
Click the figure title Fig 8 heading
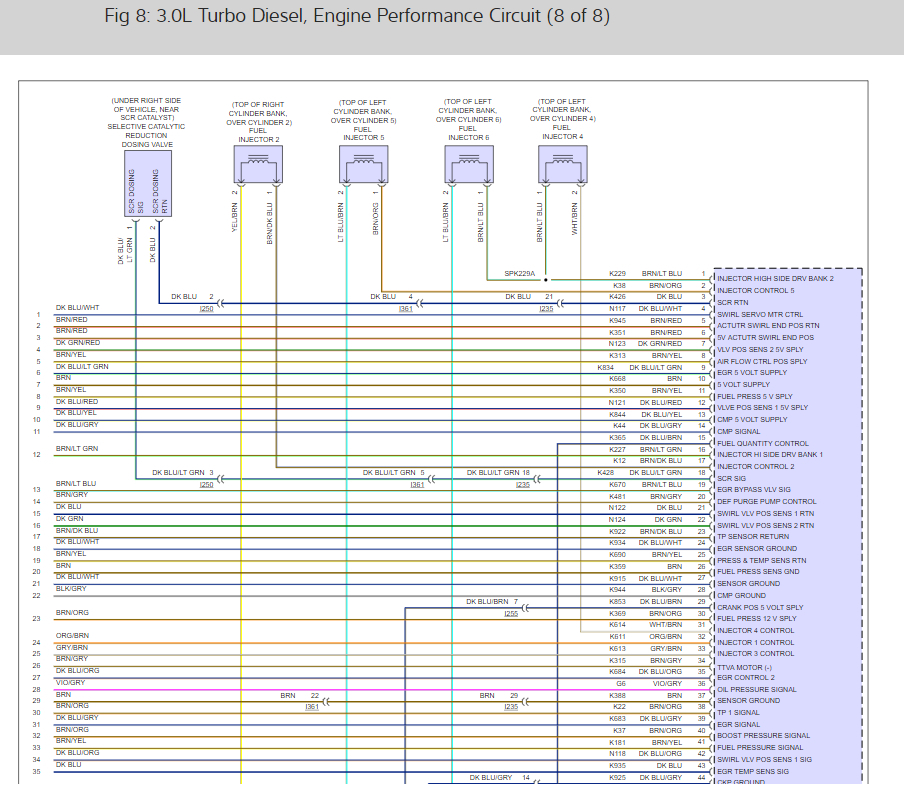pyautogui.click(x=357, y=16)
